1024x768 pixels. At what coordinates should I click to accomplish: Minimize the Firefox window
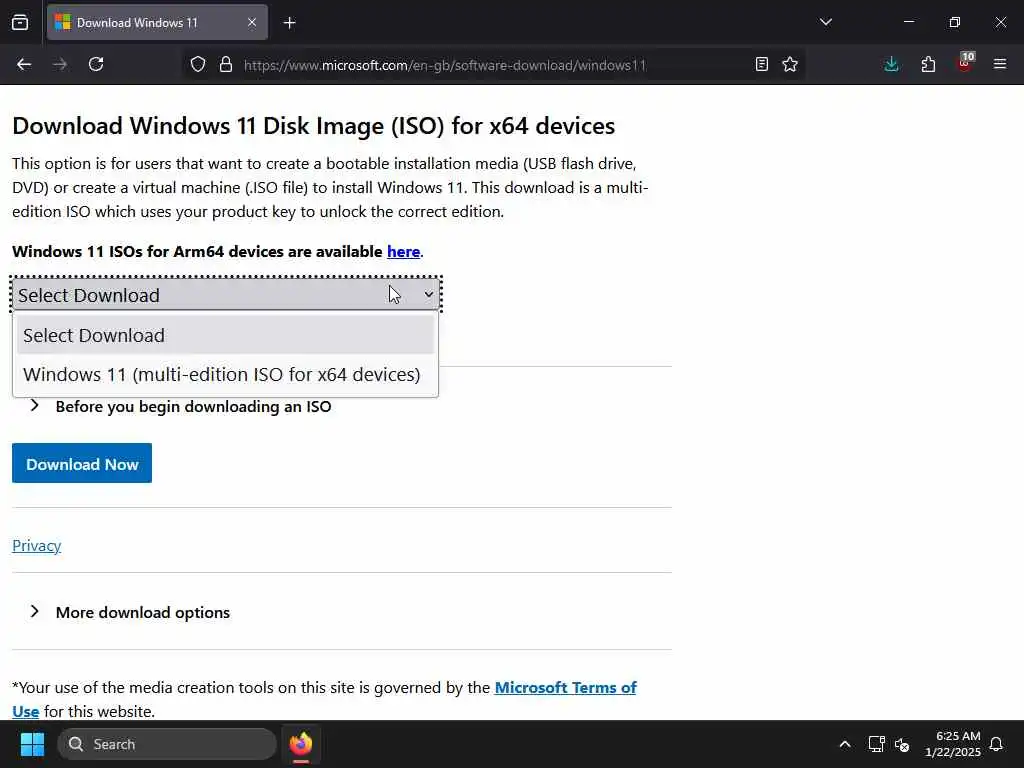[908, 22]
